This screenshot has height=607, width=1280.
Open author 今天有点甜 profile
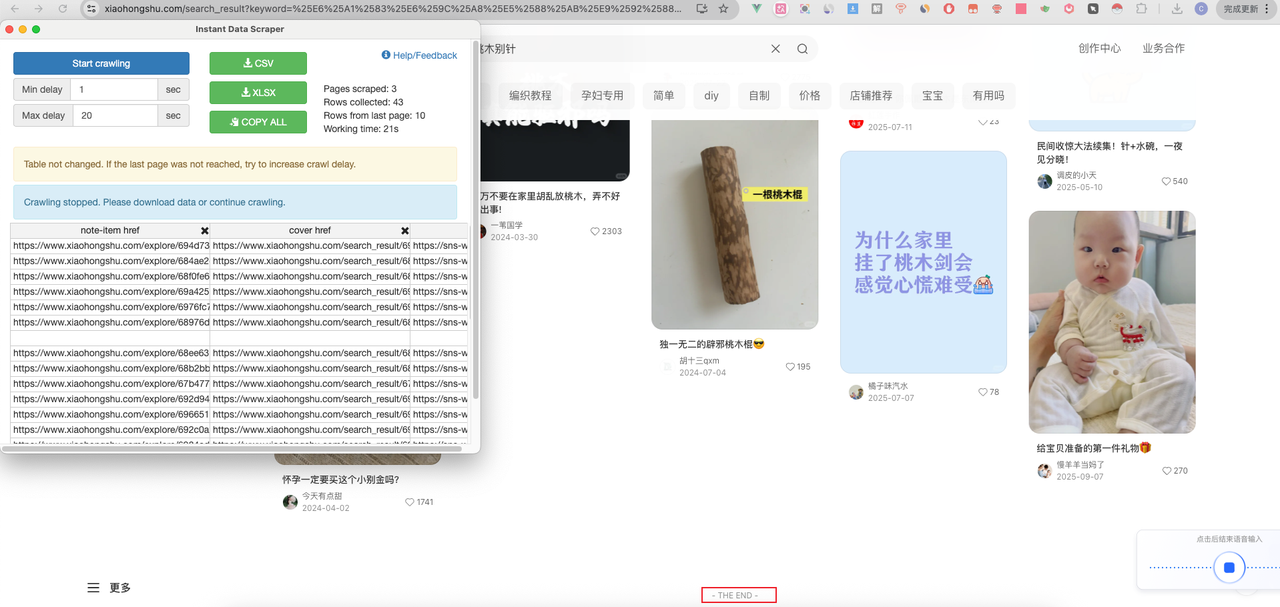coord(322,496)
